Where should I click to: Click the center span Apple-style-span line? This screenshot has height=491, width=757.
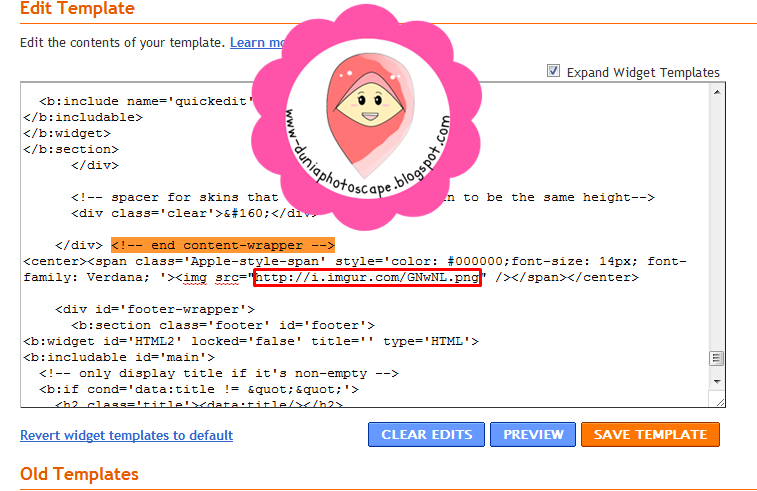pyautogui.click(x=355, y=261)
